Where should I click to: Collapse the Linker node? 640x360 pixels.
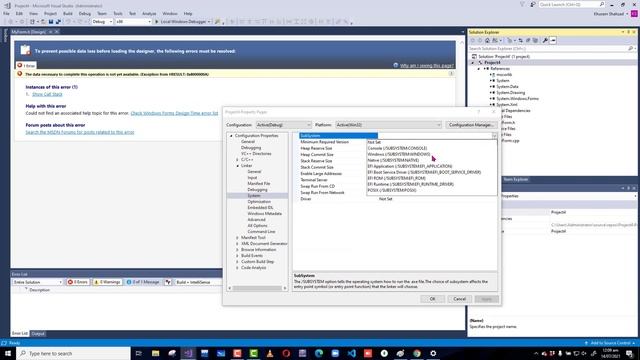click(x=237, y=166)
